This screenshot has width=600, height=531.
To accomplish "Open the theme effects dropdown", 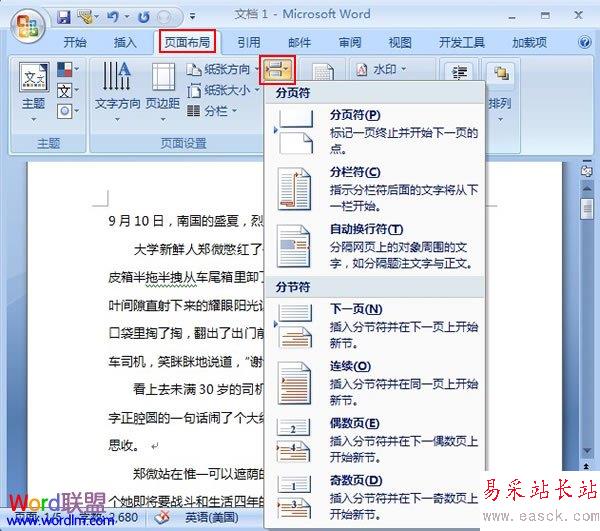I will point(68,111).
